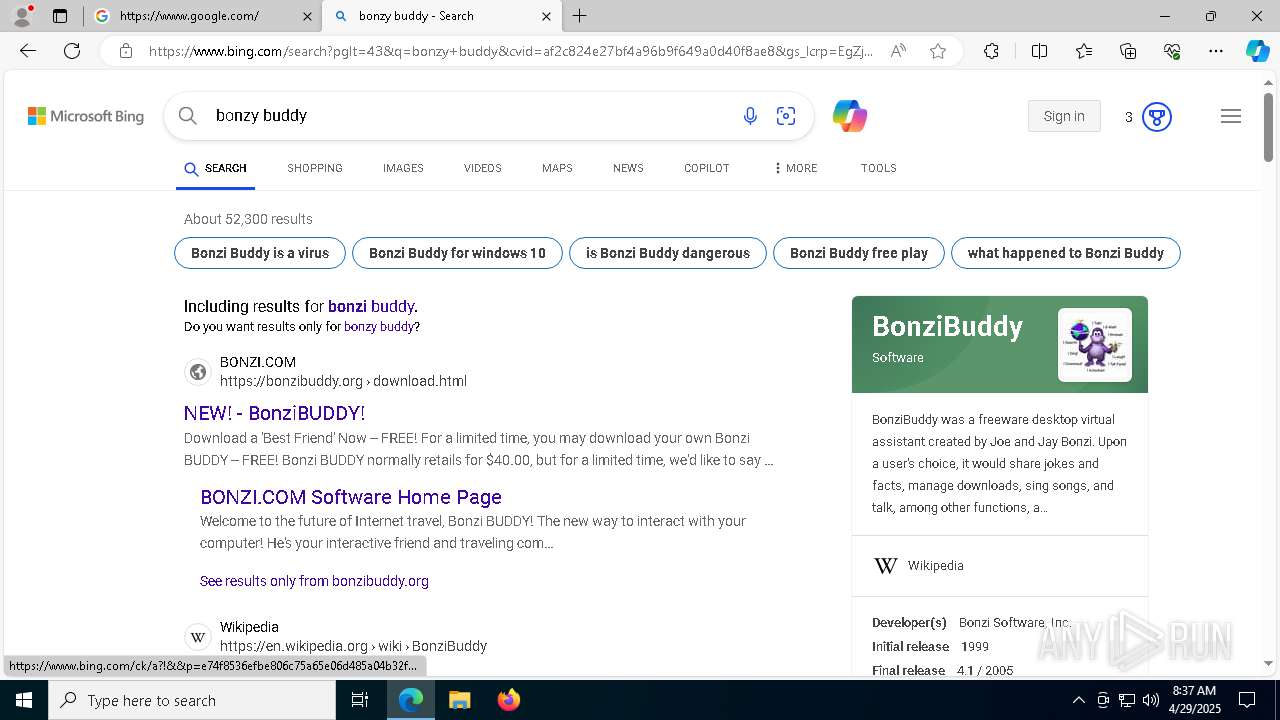This screenshot has width=1280, height=720.
Task: Open the volume speaker tray icon
Action: (x=1150, y=700)
